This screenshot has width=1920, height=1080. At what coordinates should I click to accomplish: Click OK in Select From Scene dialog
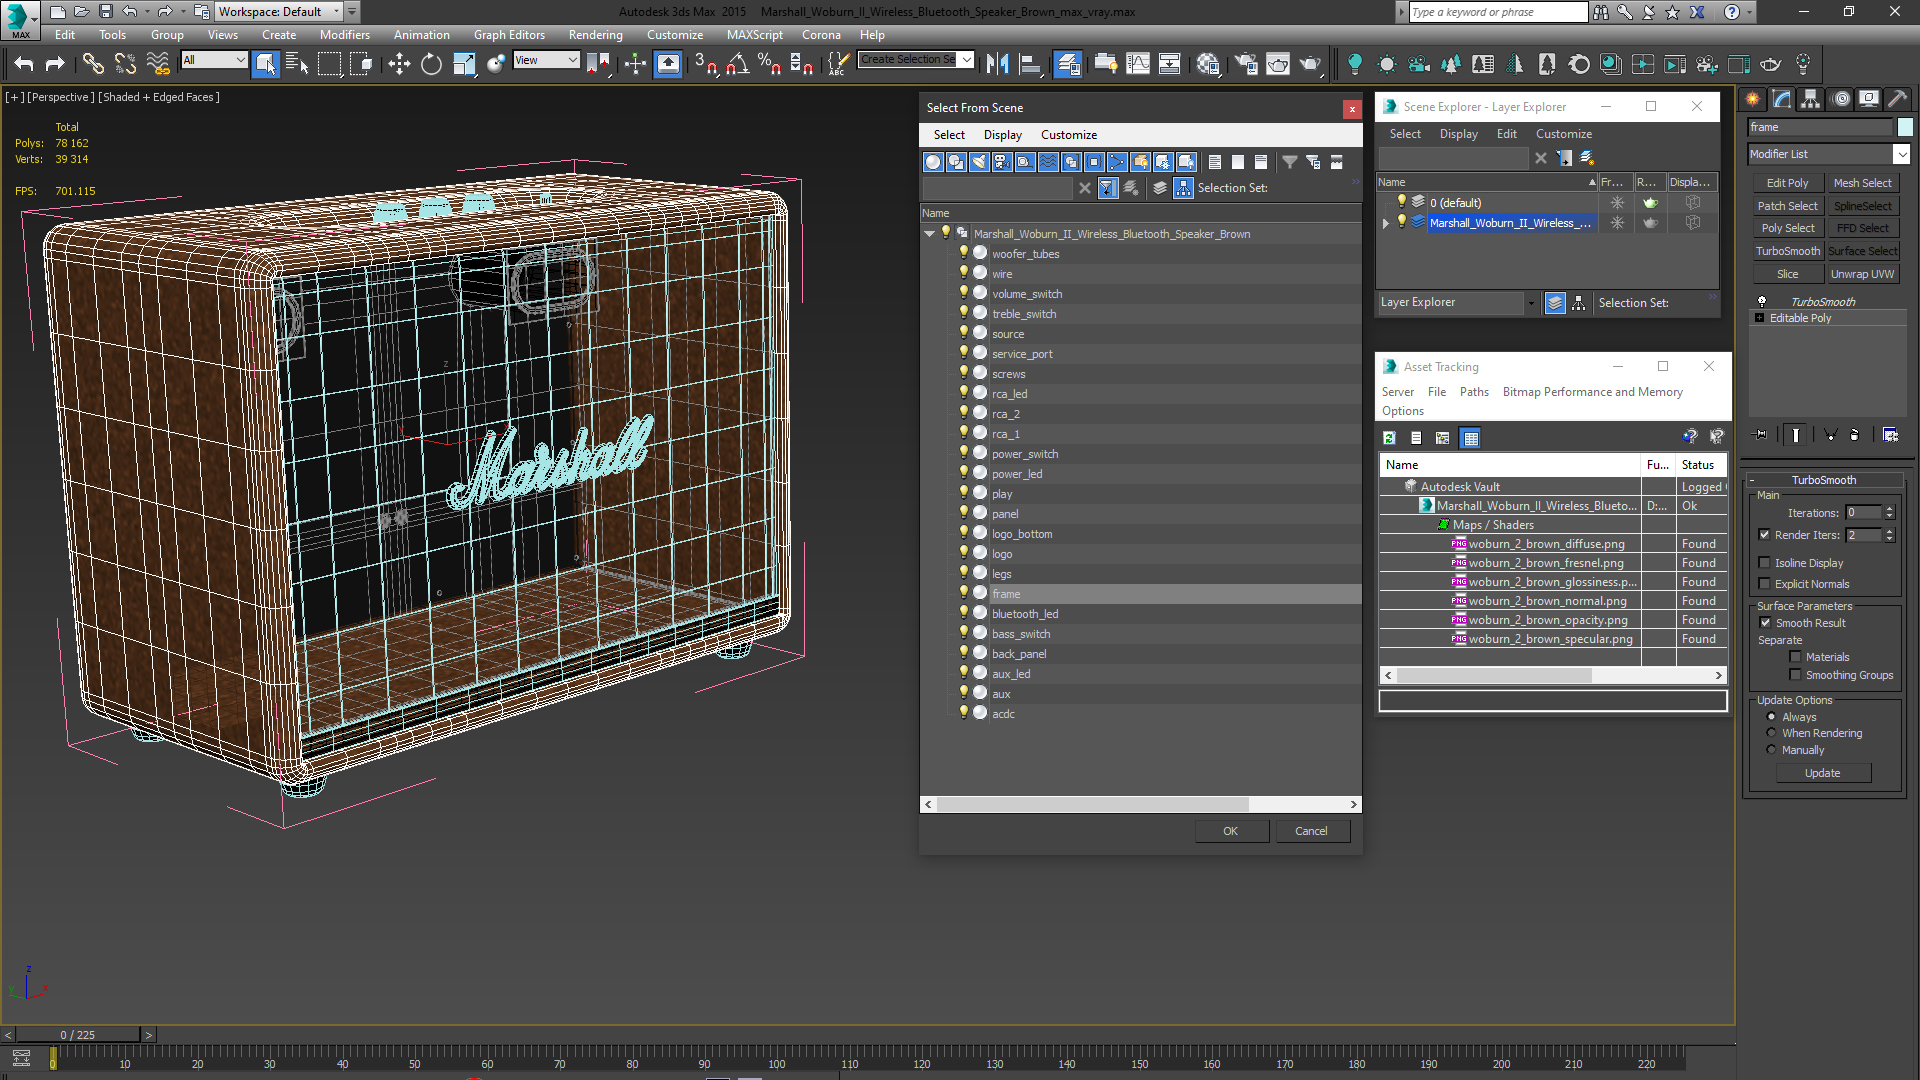[x=1230, y=831]
